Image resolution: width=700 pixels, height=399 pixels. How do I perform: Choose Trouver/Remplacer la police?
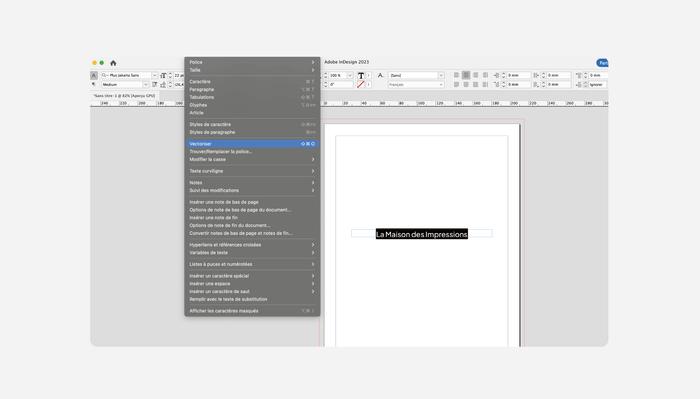pyautogui.click(x=252, y=152)
